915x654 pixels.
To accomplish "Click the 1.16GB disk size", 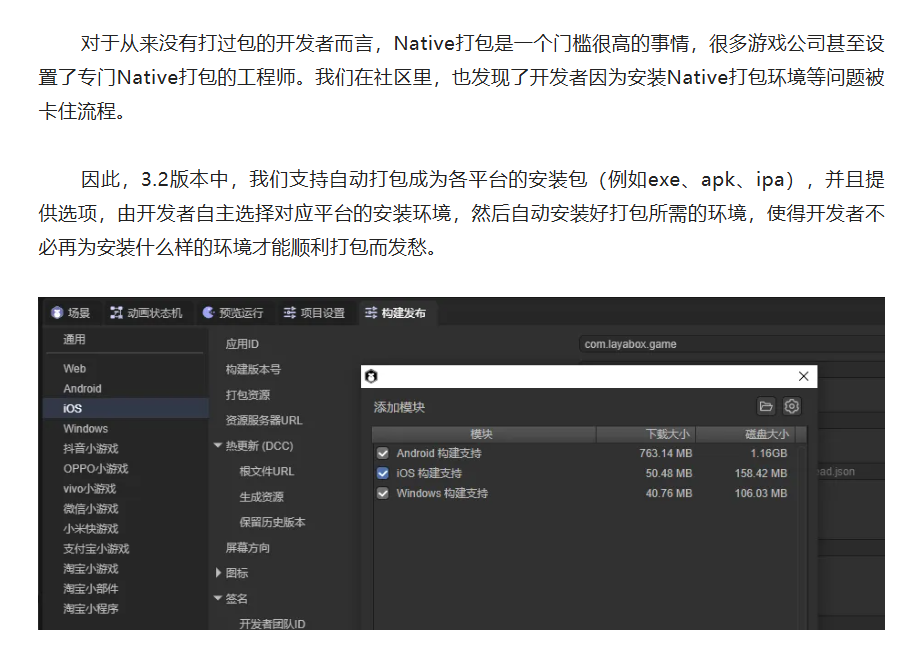I will (769, 453).
